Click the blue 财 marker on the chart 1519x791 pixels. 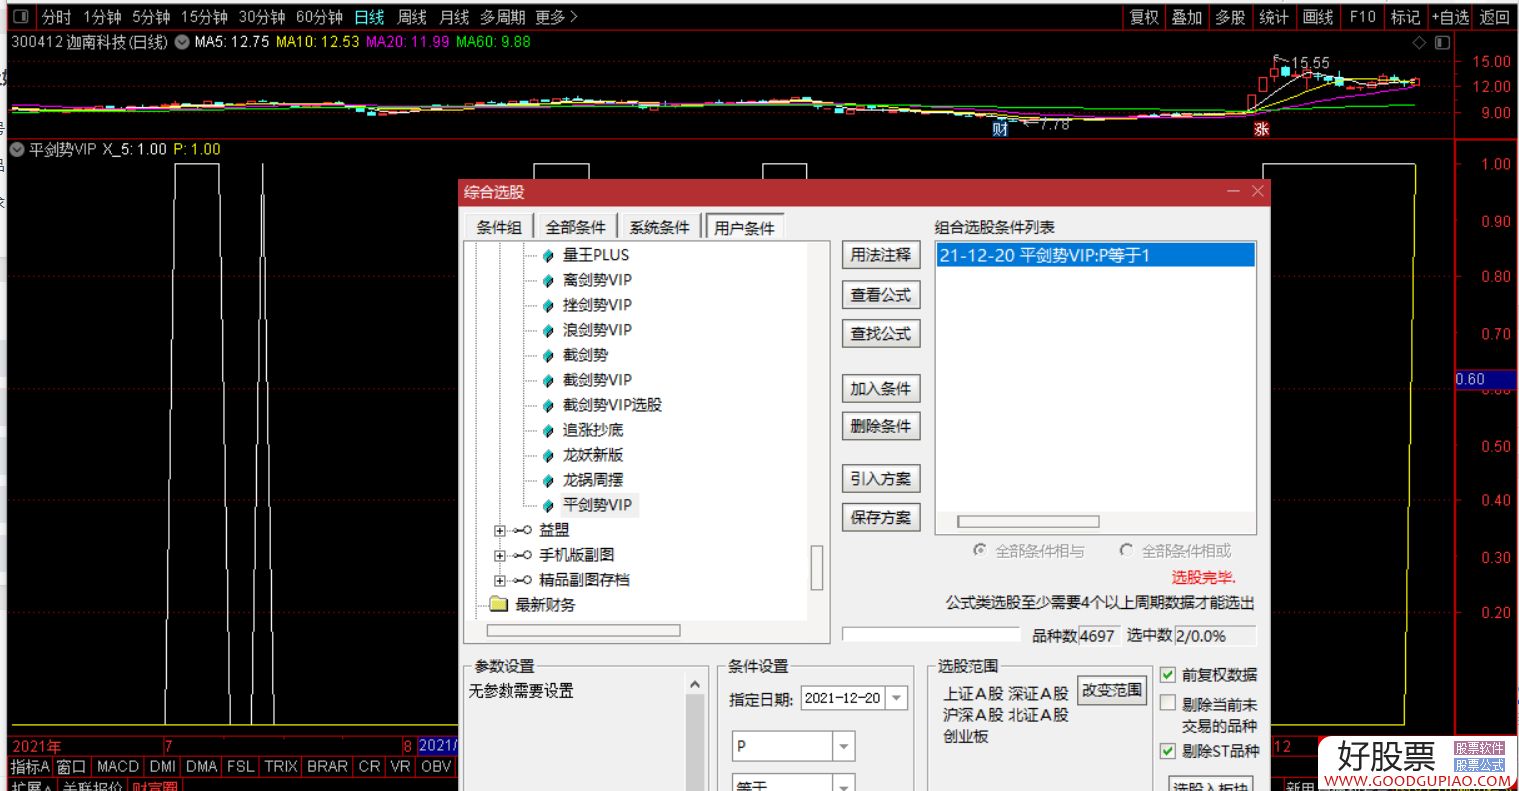click(1000, 129)
